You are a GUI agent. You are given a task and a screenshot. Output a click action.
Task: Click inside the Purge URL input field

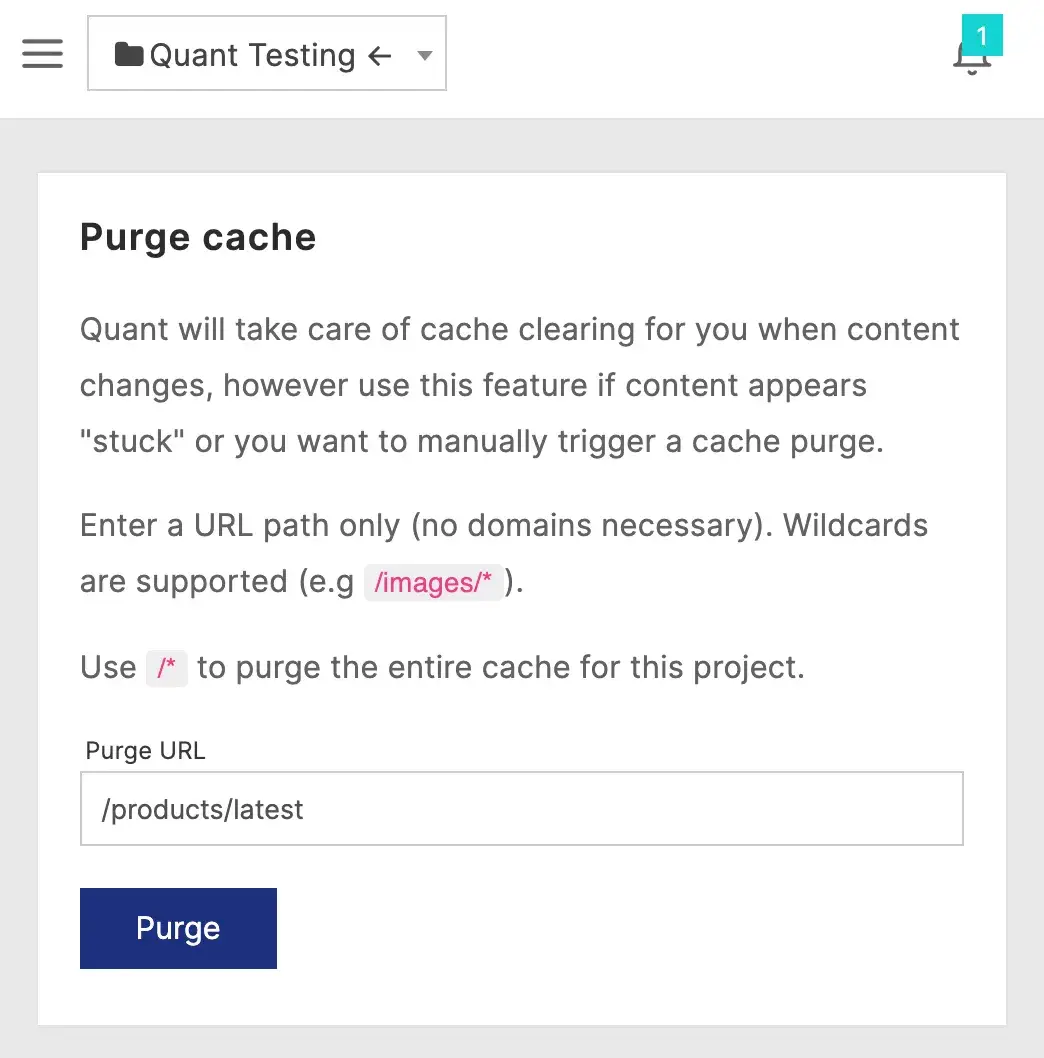point(520,809)
